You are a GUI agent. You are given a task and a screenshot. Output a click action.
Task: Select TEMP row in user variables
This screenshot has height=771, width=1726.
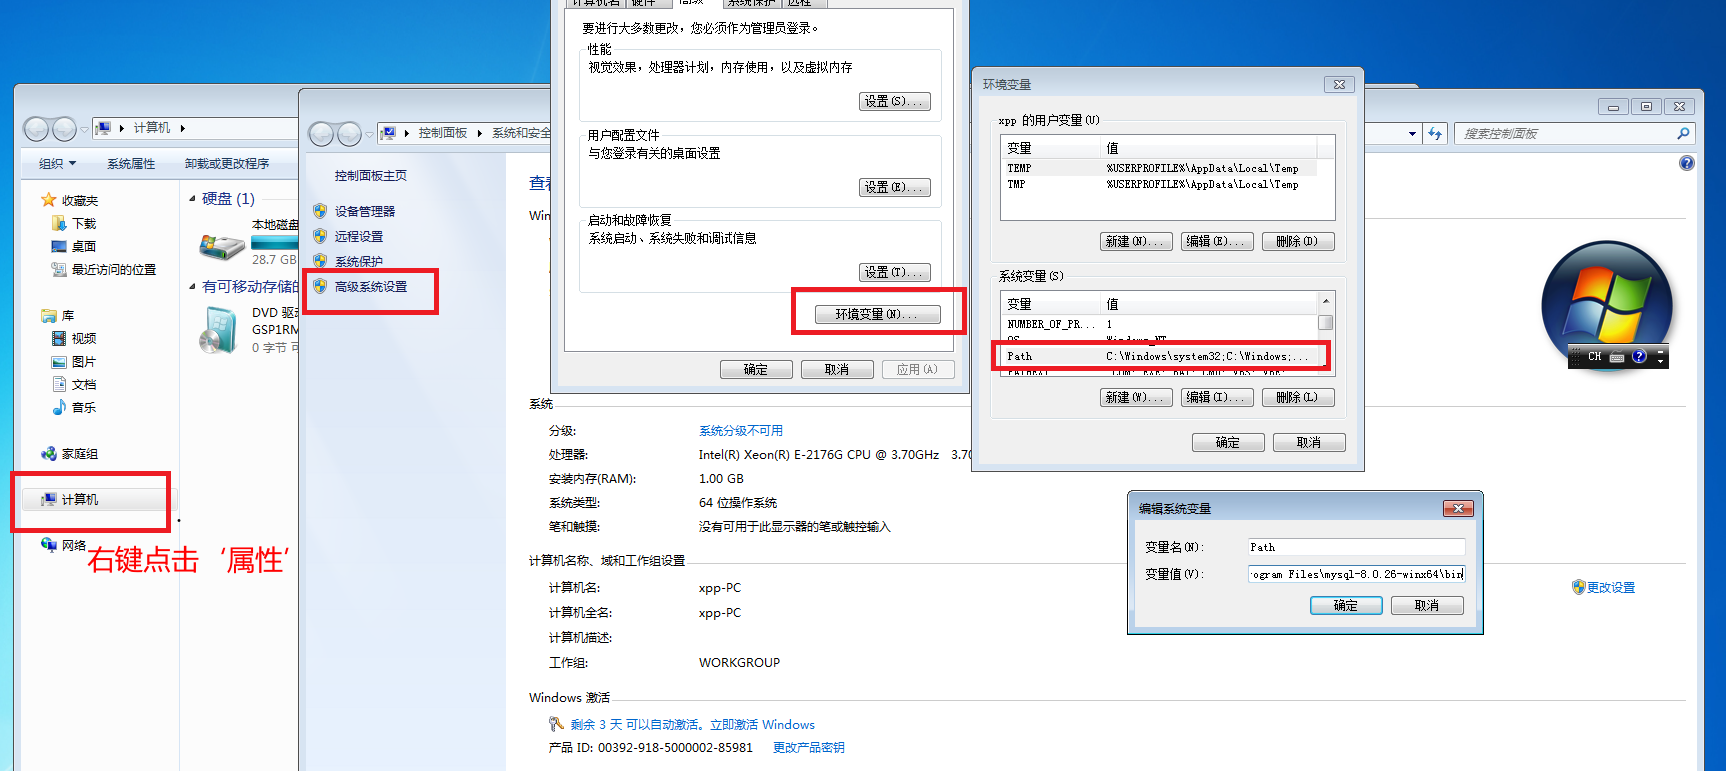pyautogui.click(x=1160, y=168)
